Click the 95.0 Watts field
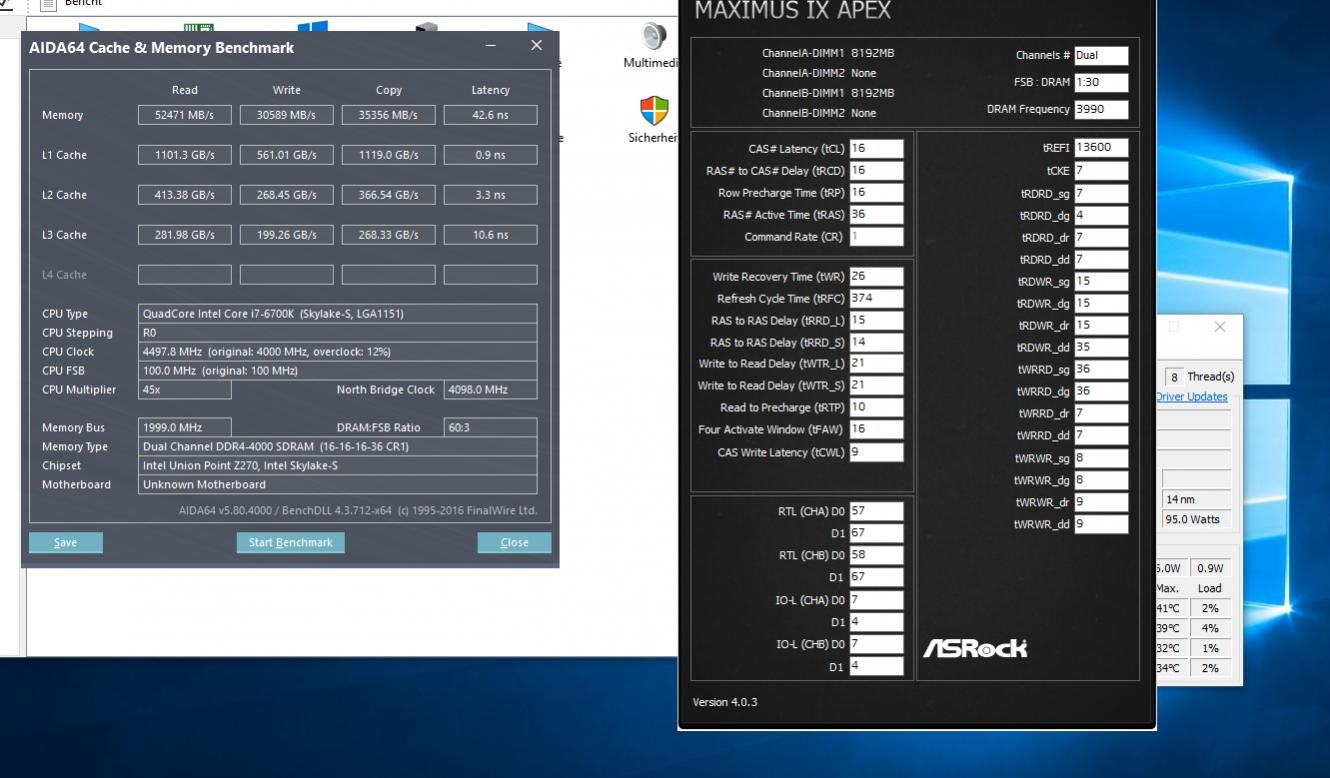 click(1196, 520)
